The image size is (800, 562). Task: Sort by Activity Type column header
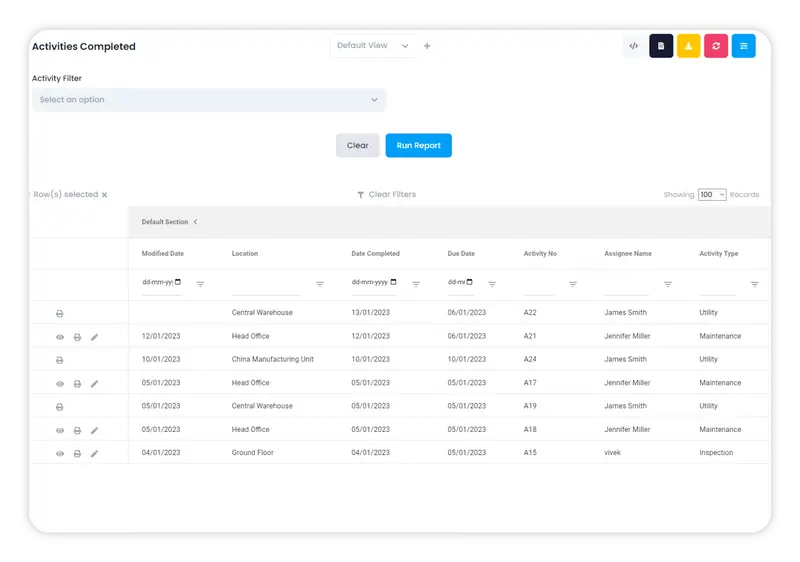point(719,253)
